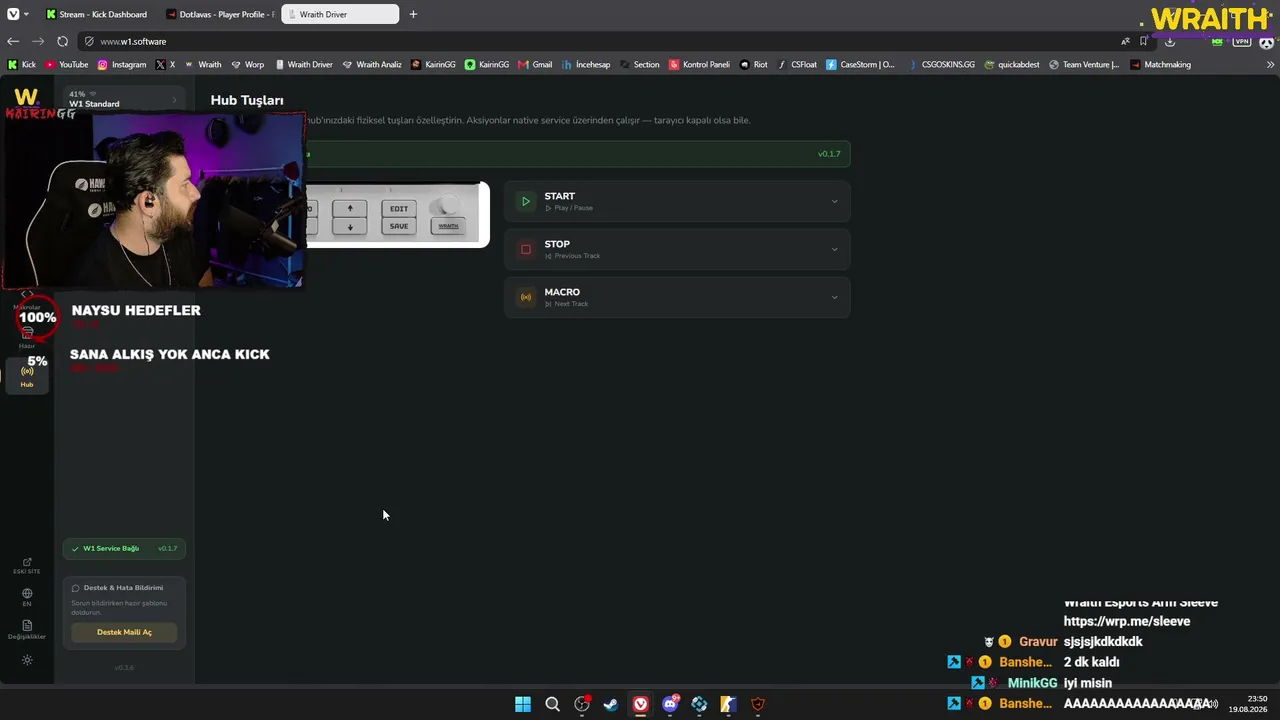Open the İncehesap bookmark
1280x720 pixels.
point(586,65)
